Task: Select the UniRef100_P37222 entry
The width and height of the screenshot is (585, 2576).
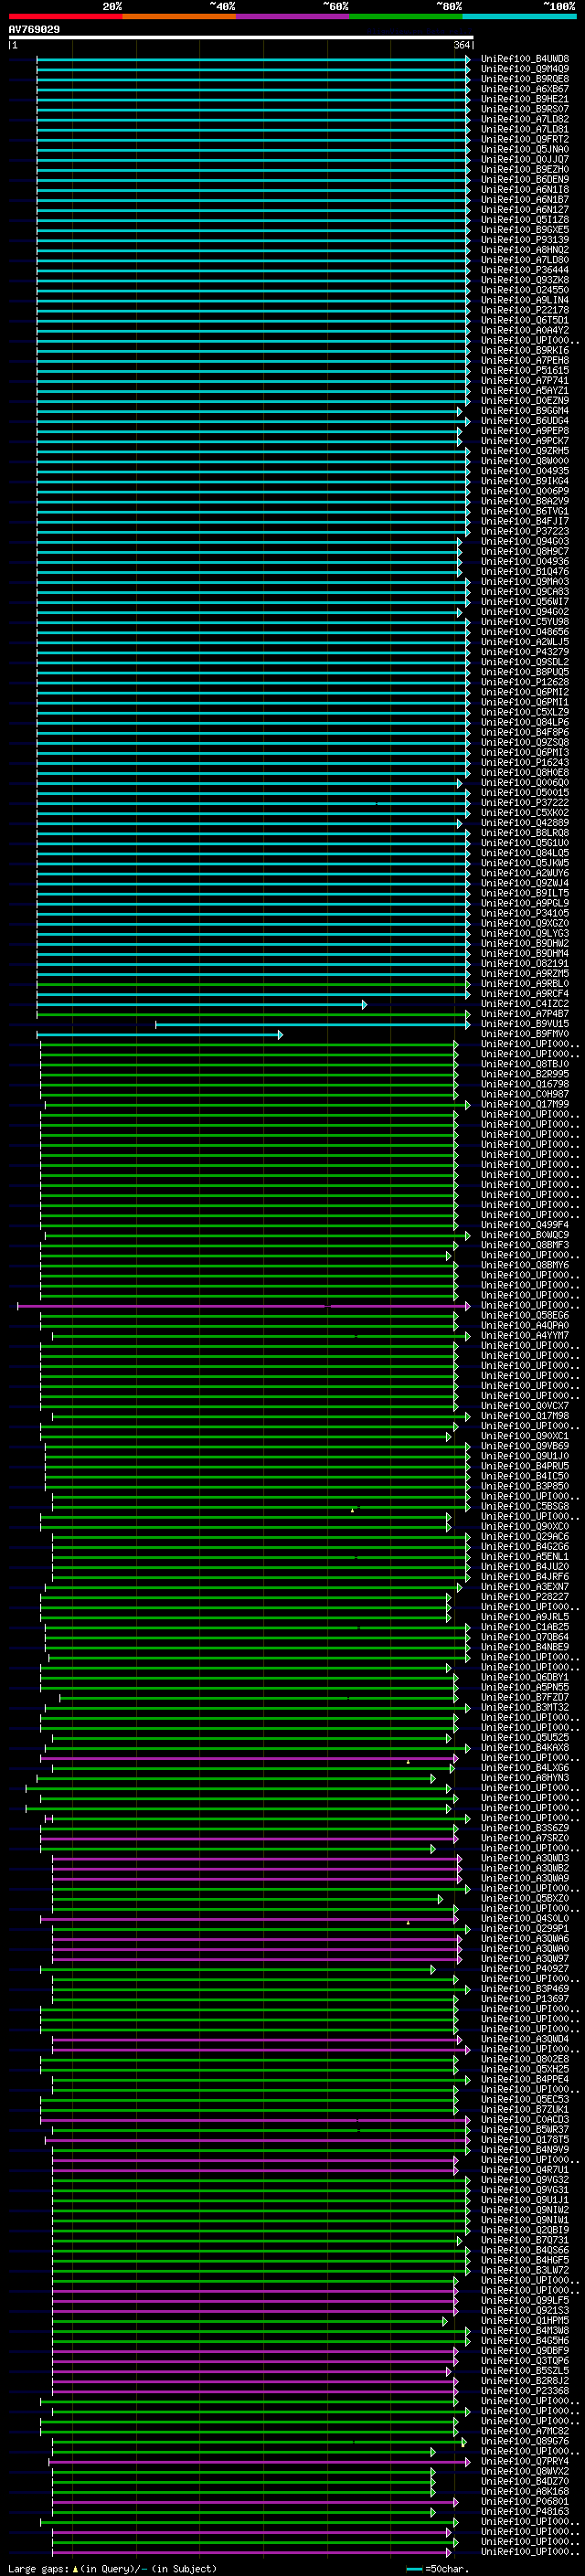Action: click(x=525, y=803)
